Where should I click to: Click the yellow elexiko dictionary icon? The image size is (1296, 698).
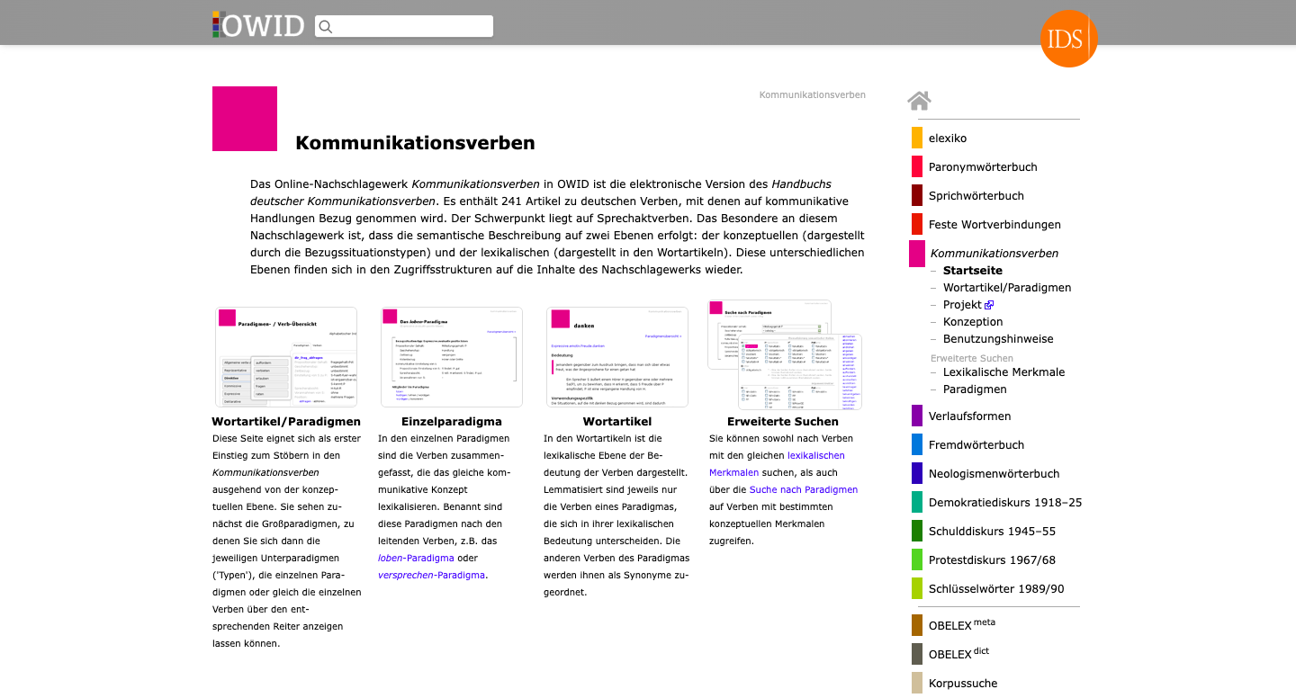click(x=916, y=137)
